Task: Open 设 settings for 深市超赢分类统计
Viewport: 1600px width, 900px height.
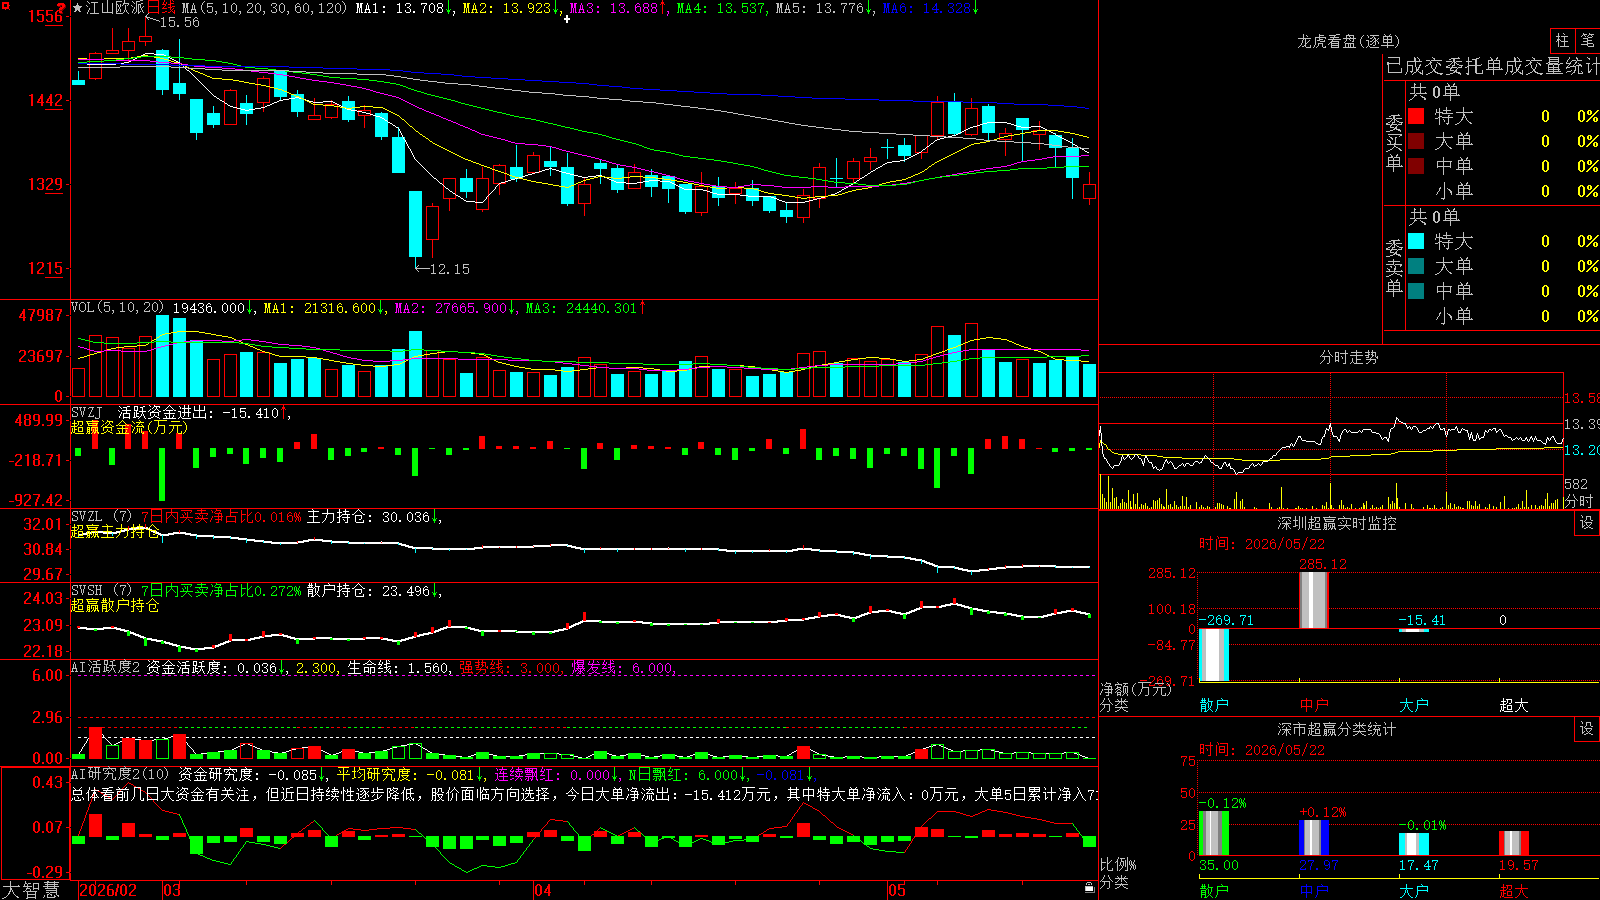Action: [x=1587, y=729]
